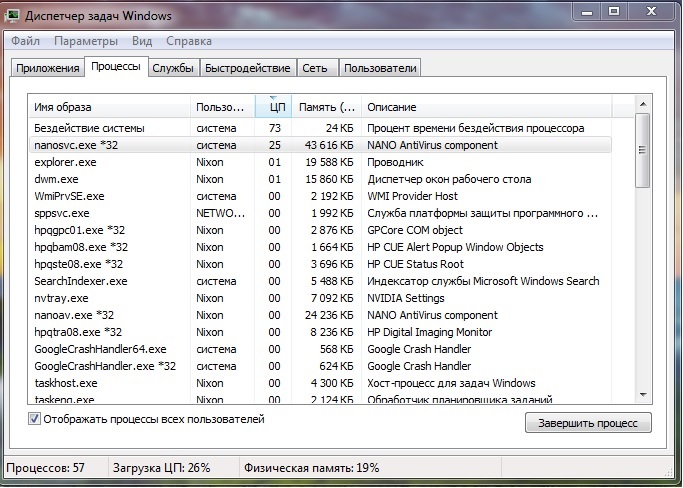The image size is (683, 488).
Task: Select the SearchIndexer.exe process row
Action: (x=80, y=281)
